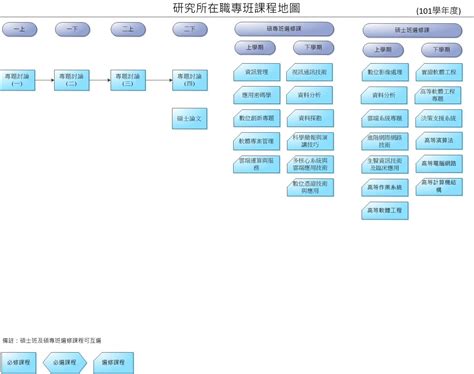
Task: Click the 雲端系統專題 elective box
Action: tap(385, 118)
